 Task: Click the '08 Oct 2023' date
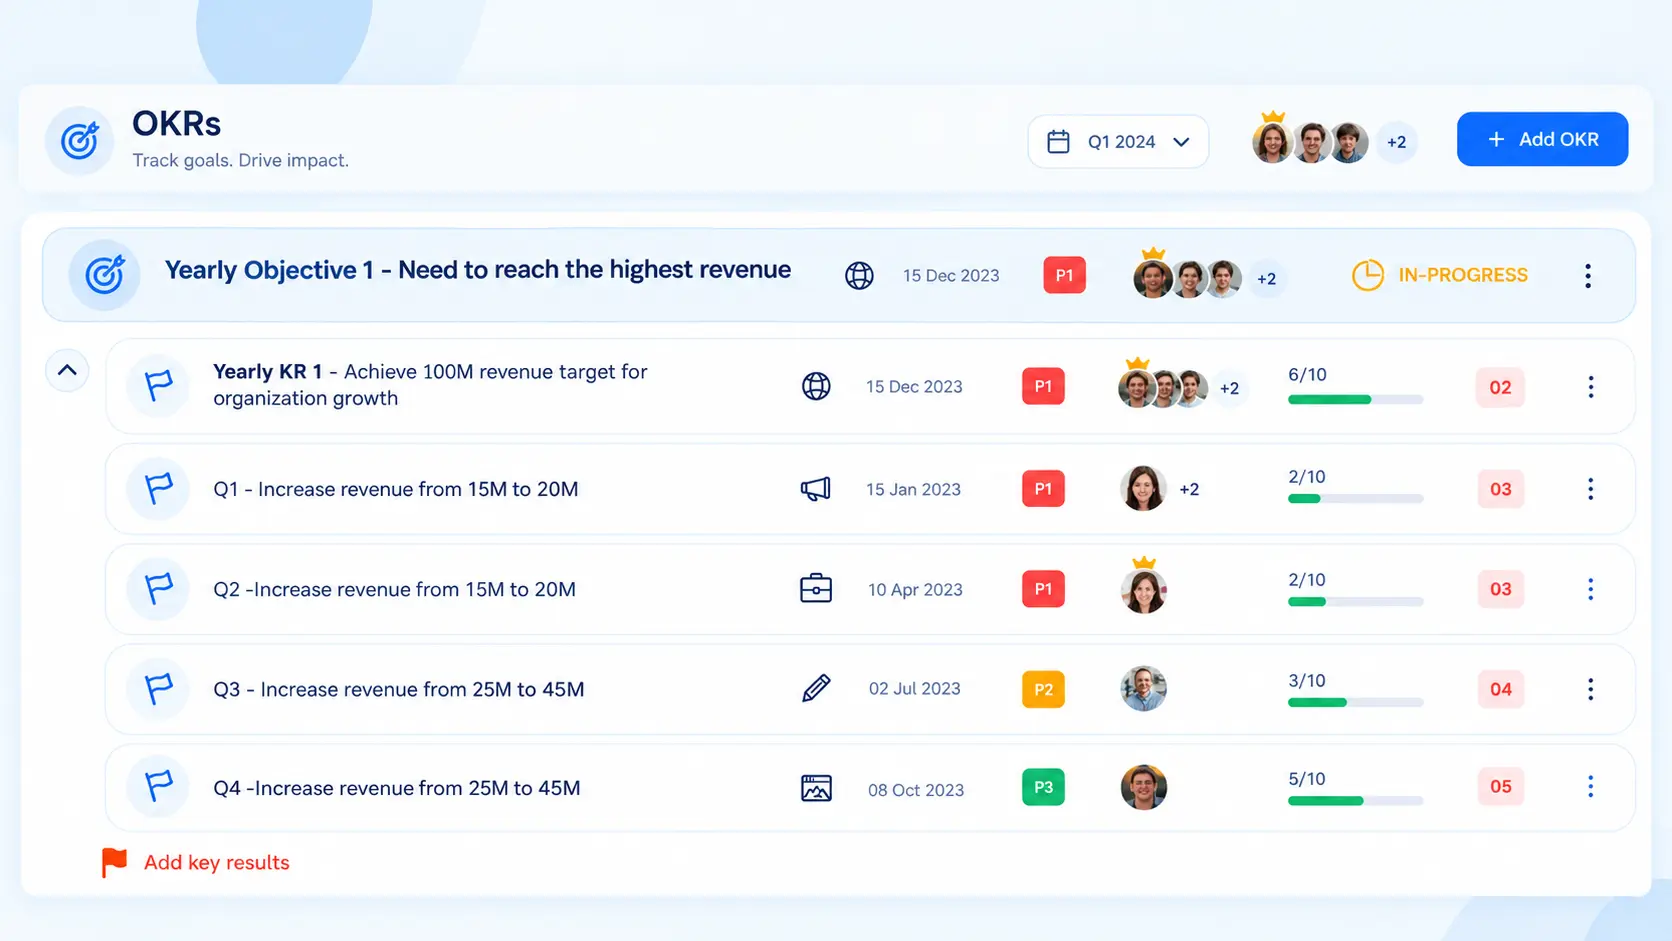[x=916, y=790]
